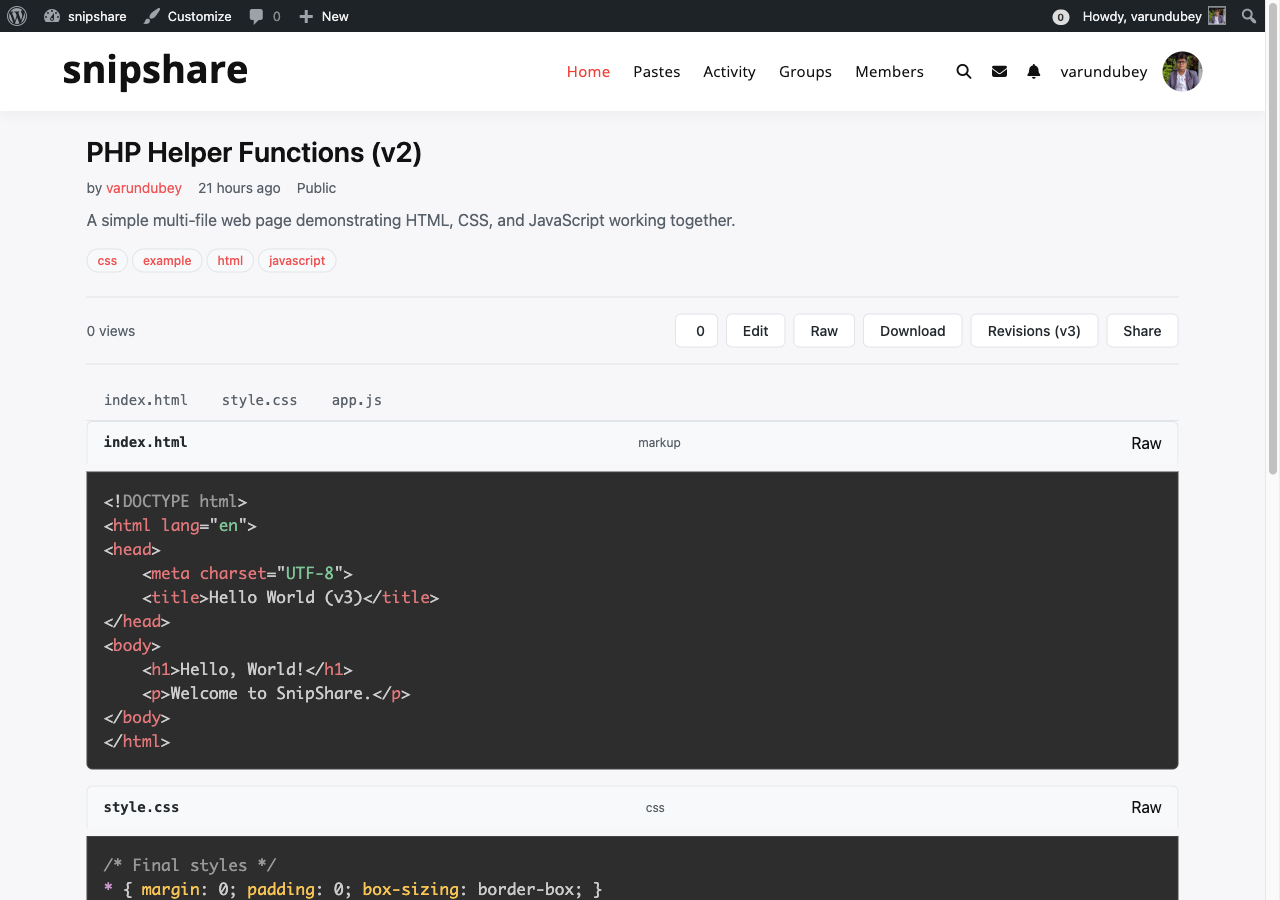
Task: Check notifications via the bell icon
Action: coord(1033,71)
